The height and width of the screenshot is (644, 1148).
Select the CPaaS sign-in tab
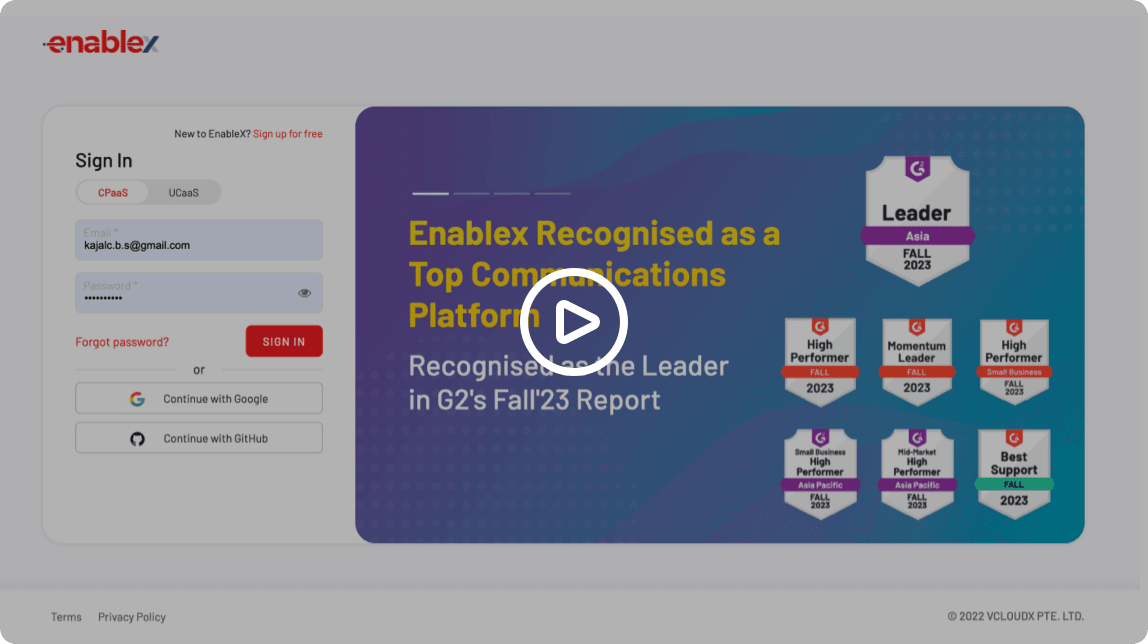pos(113,192)
